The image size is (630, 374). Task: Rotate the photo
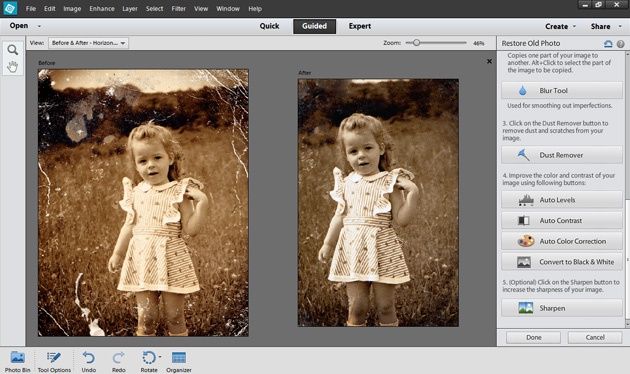click(149, 361)
